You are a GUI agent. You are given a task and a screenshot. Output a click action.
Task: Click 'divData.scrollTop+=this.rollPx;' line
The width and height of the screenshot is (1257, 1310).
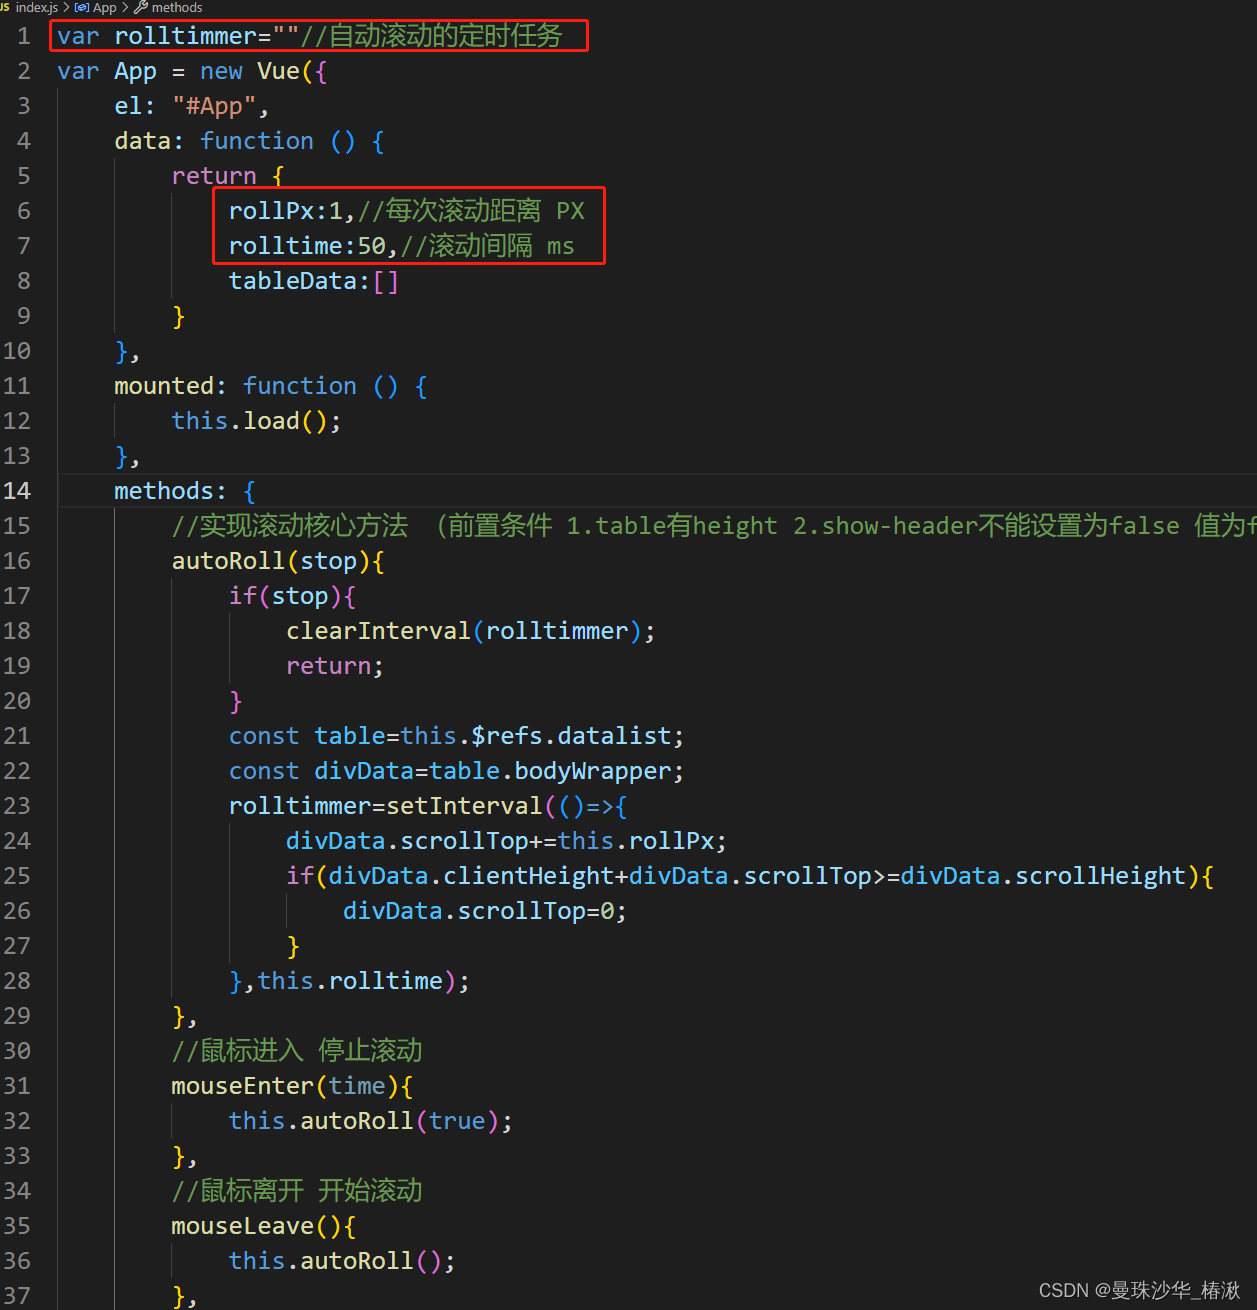(x=507, y=841)
